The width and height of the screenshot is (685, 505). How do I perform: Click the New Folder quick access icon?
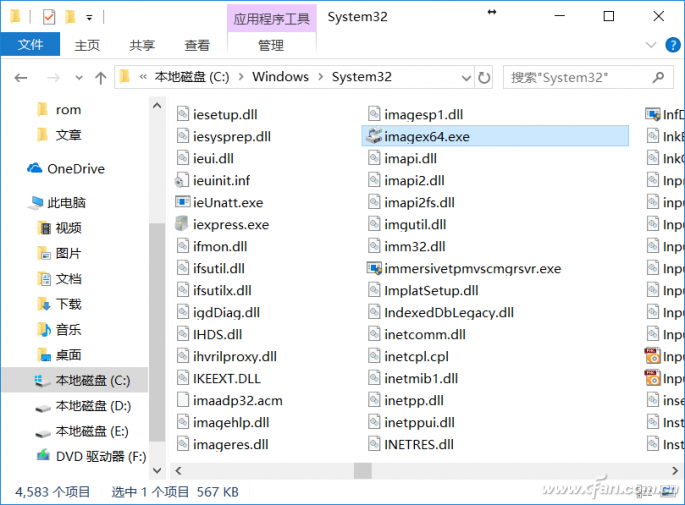click(70, 17)
